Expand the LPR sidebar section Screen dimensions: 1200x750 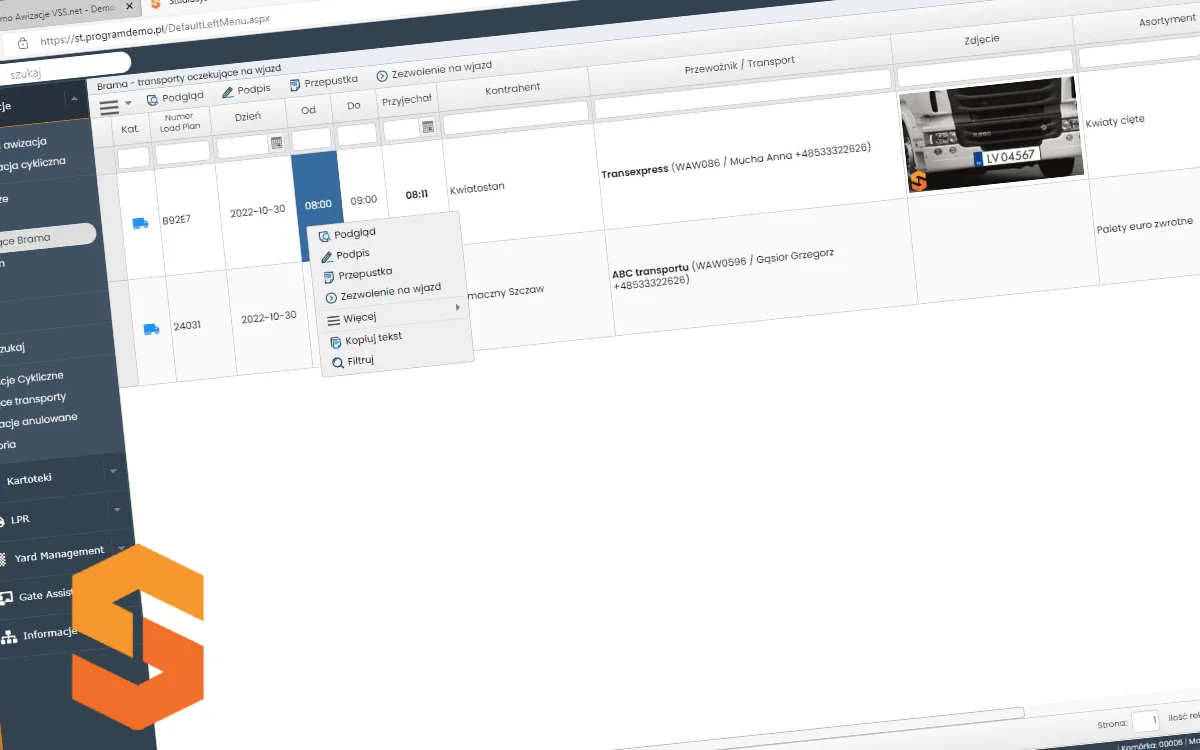coord(117,510)
